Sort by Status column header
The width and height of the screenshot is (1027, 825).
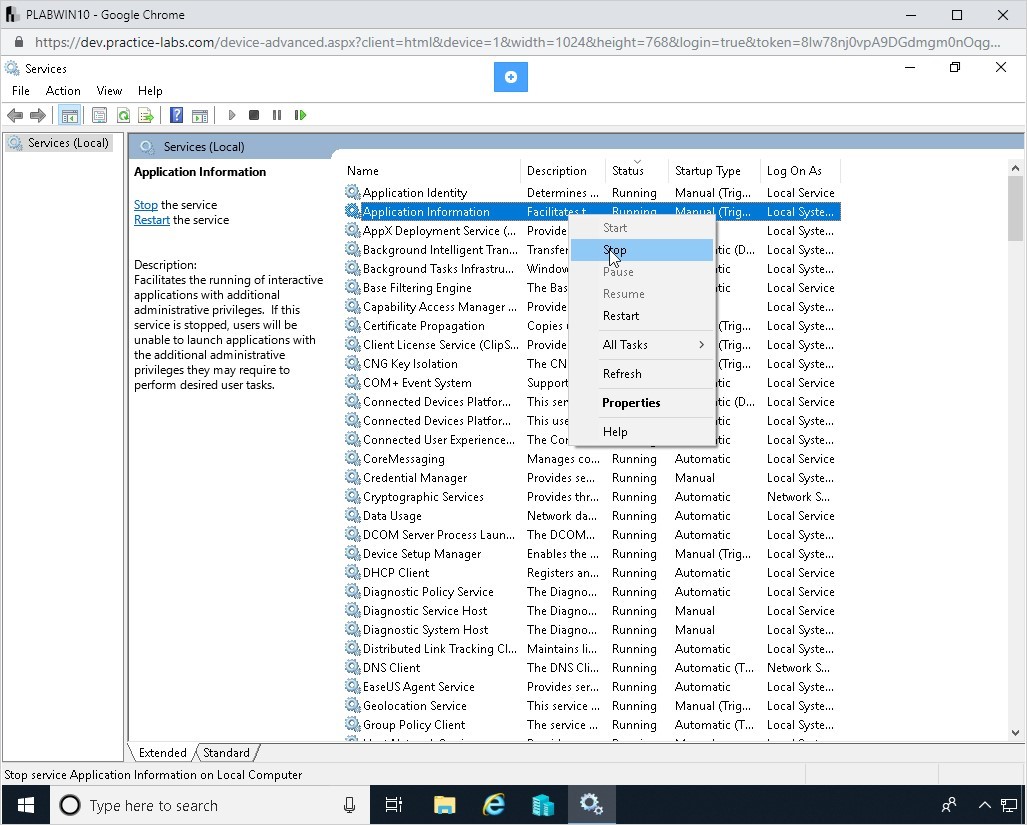637,171
